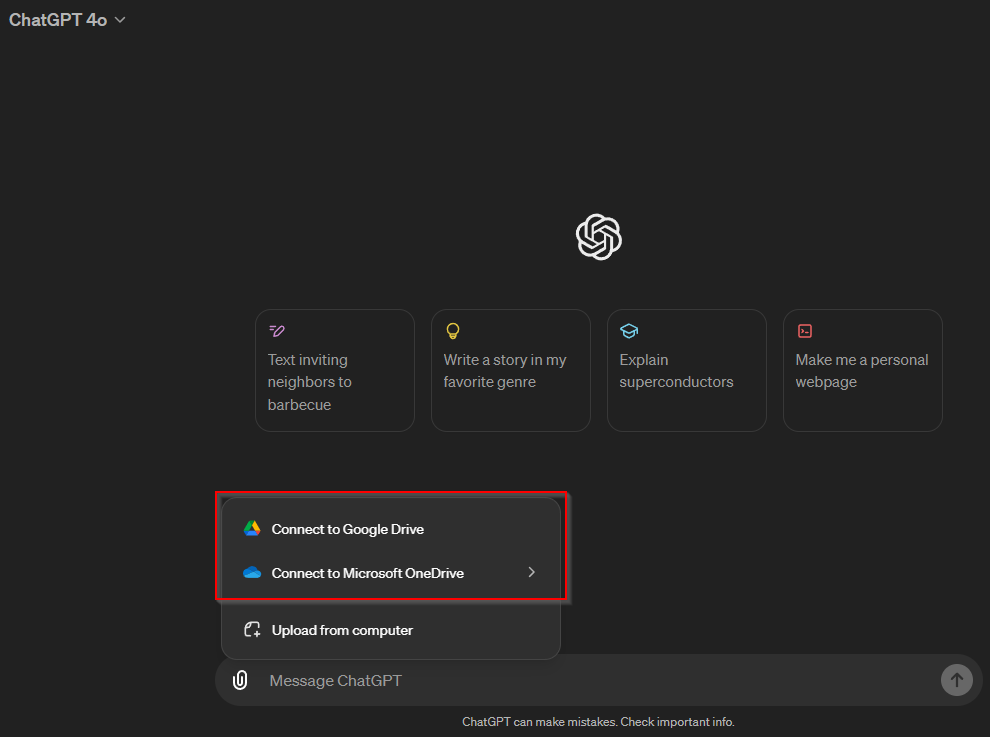Open Write a story in my favorite genre card
Image resolution: width=990 pixels, height=737 pixels.
point(511,371)
